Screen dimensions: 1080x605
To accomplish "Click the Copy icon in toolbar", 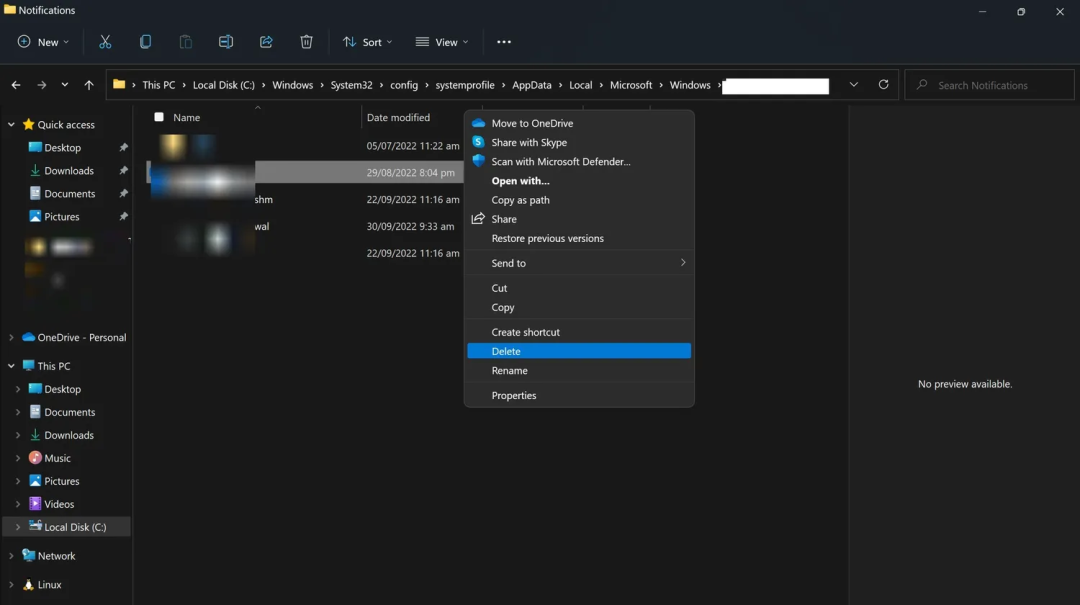I will tap(145, 42).
